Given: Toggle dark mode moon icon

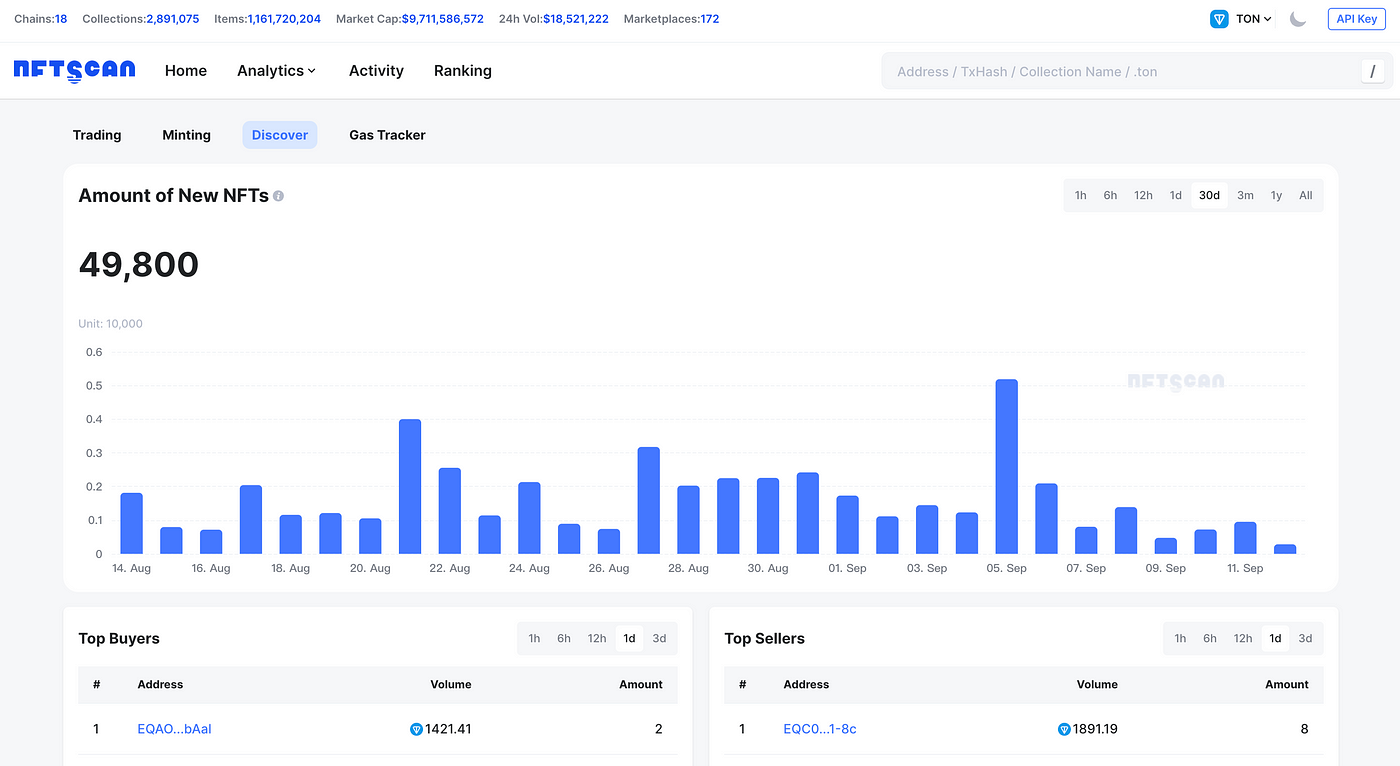Looking at the screenshot, I should tap(1298, 19).
